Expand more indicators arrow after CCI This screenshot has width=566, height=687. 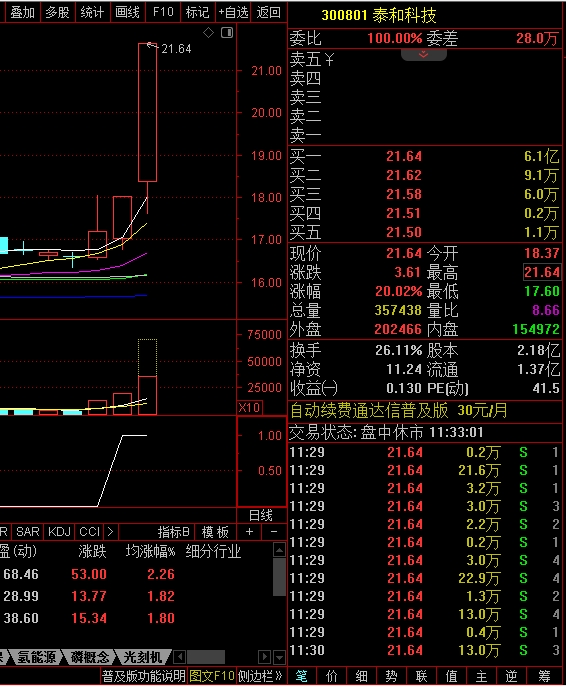pos(110,532)
